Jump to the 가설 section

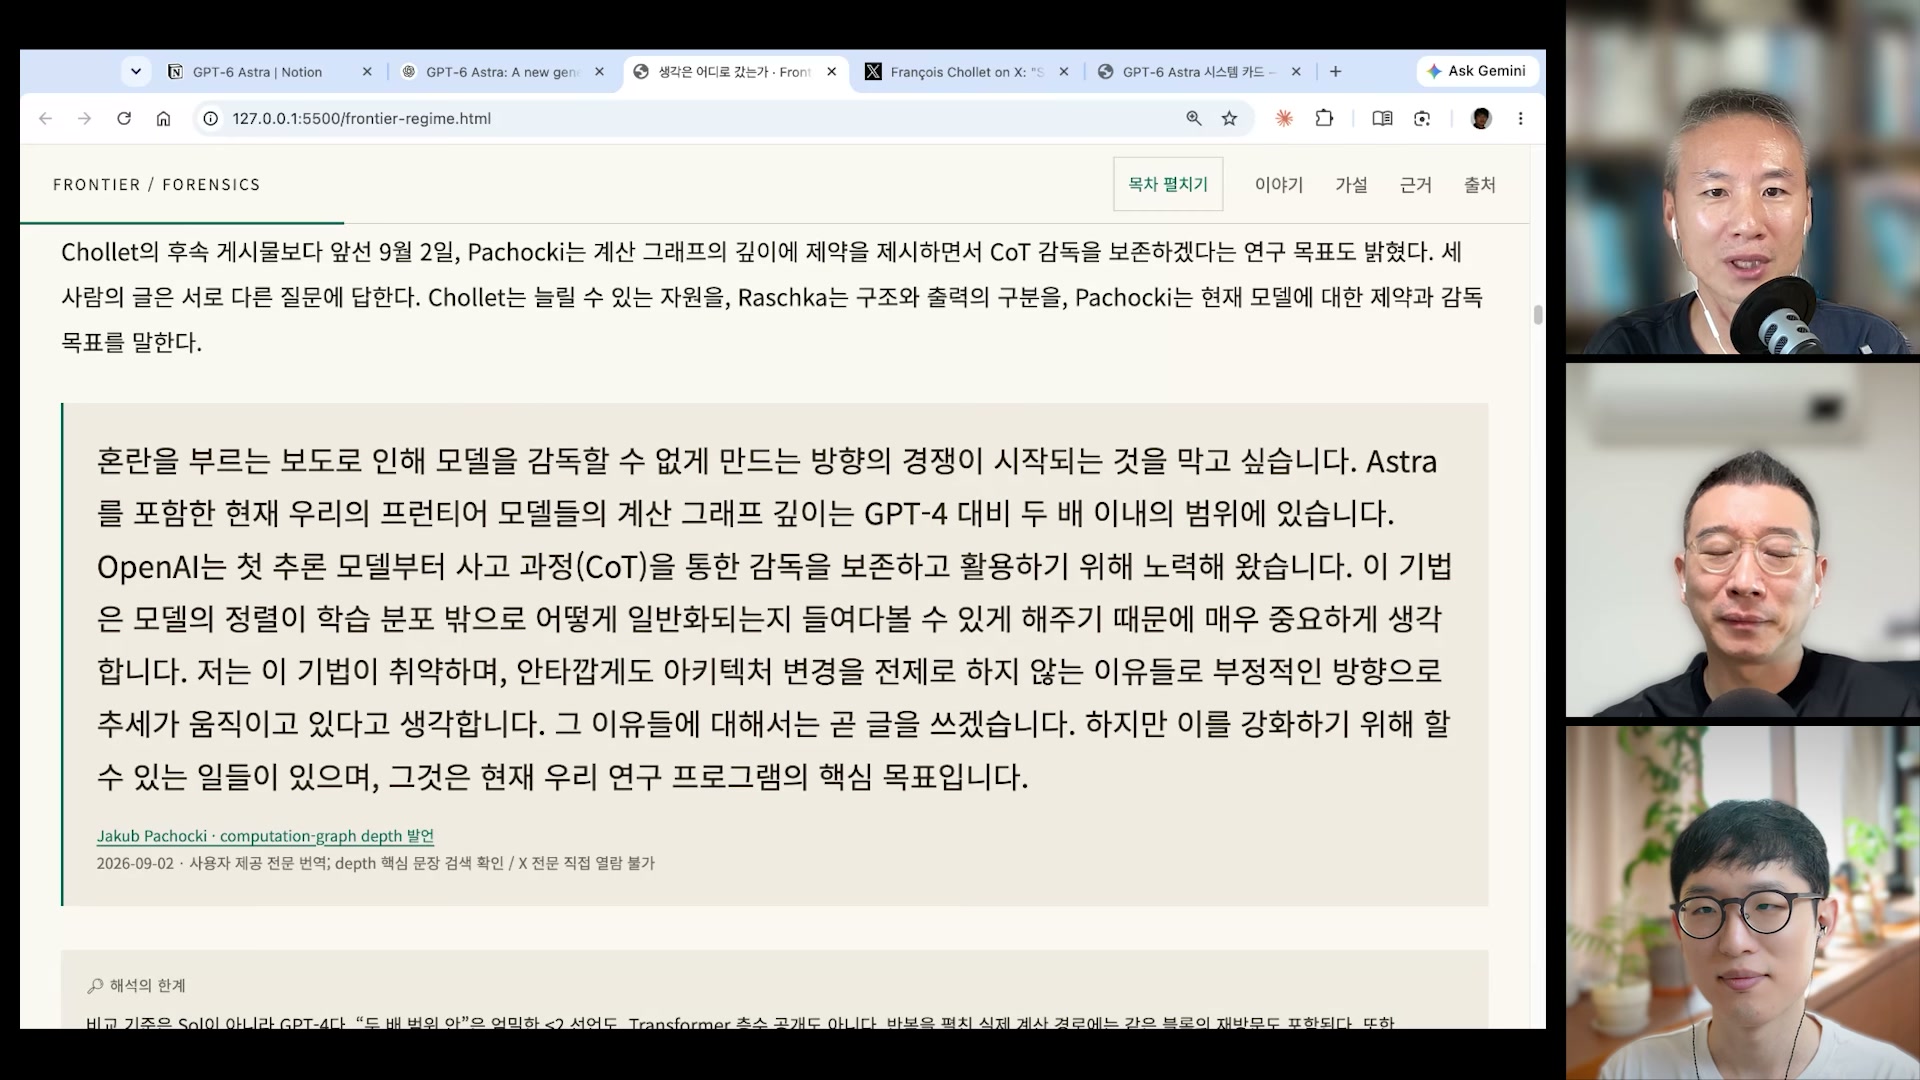point(1351,185)
